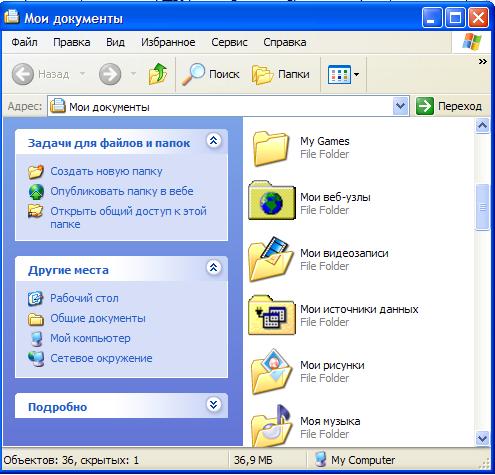Open the Избранное menu

pyautogui.click(x=168, y=42)
